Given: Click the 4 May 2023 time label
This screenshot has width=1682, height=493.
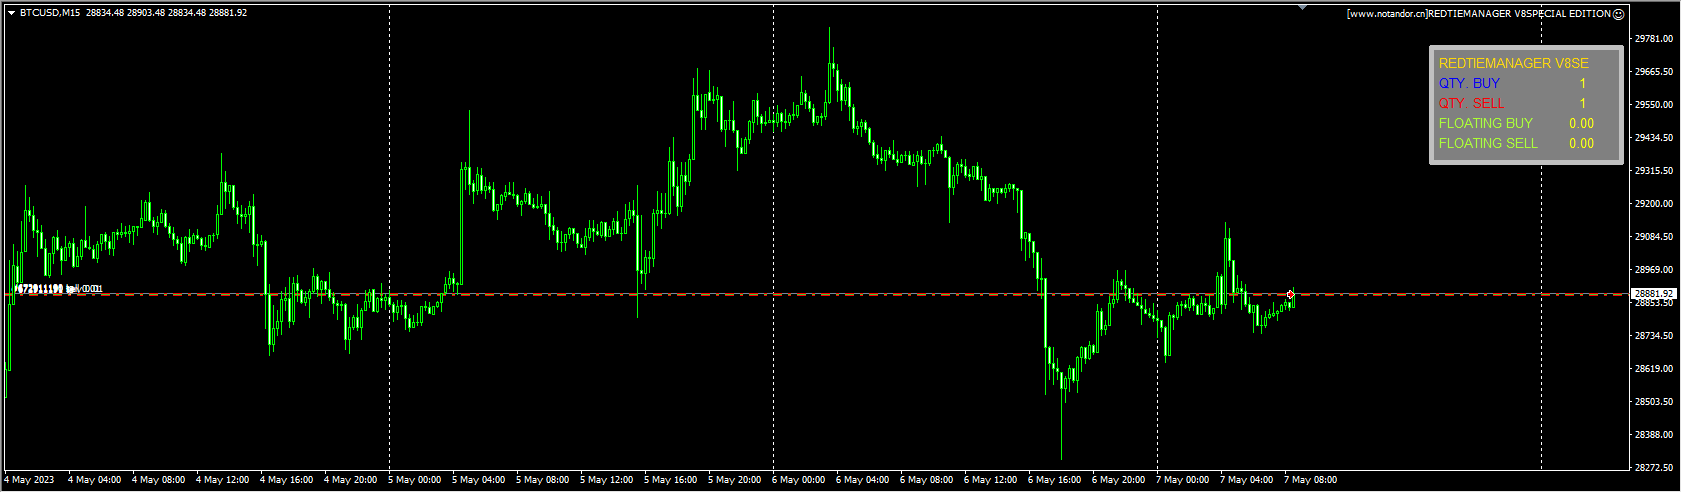Looking at the screenshot, I should click(31, 480).
